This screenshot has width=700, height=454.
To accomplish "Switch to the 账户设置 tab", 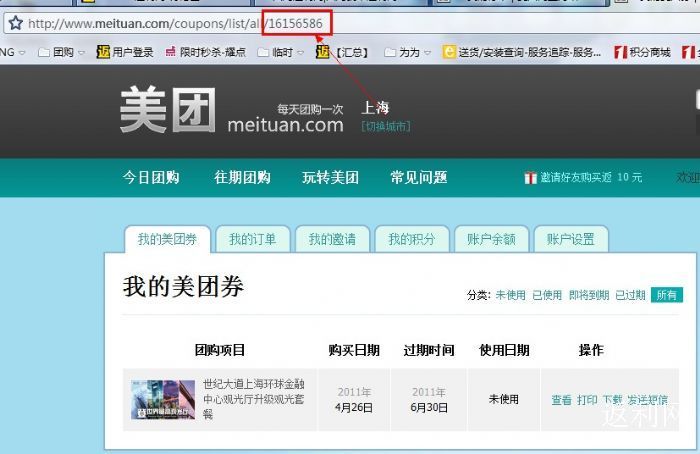I will click(x=571, y=239).
